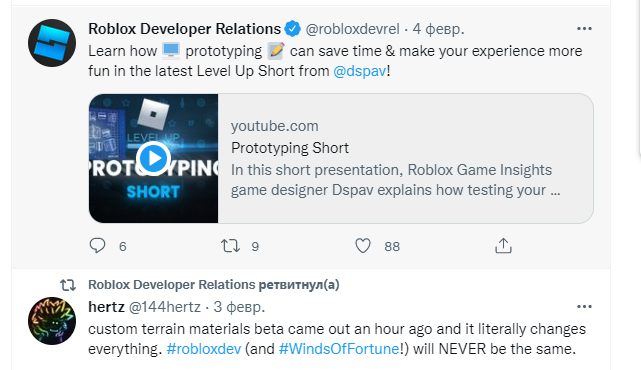Screen dimensions: 641x370
Task: Open the #robloxdev hashtag
Action: pyautogui.click(x=204, y=349)
